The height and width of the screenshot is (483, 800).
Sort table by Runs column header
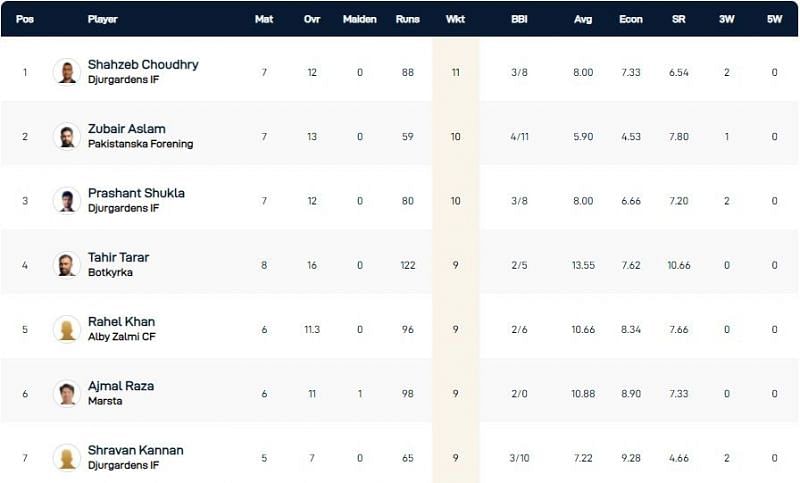pos(407,19)
